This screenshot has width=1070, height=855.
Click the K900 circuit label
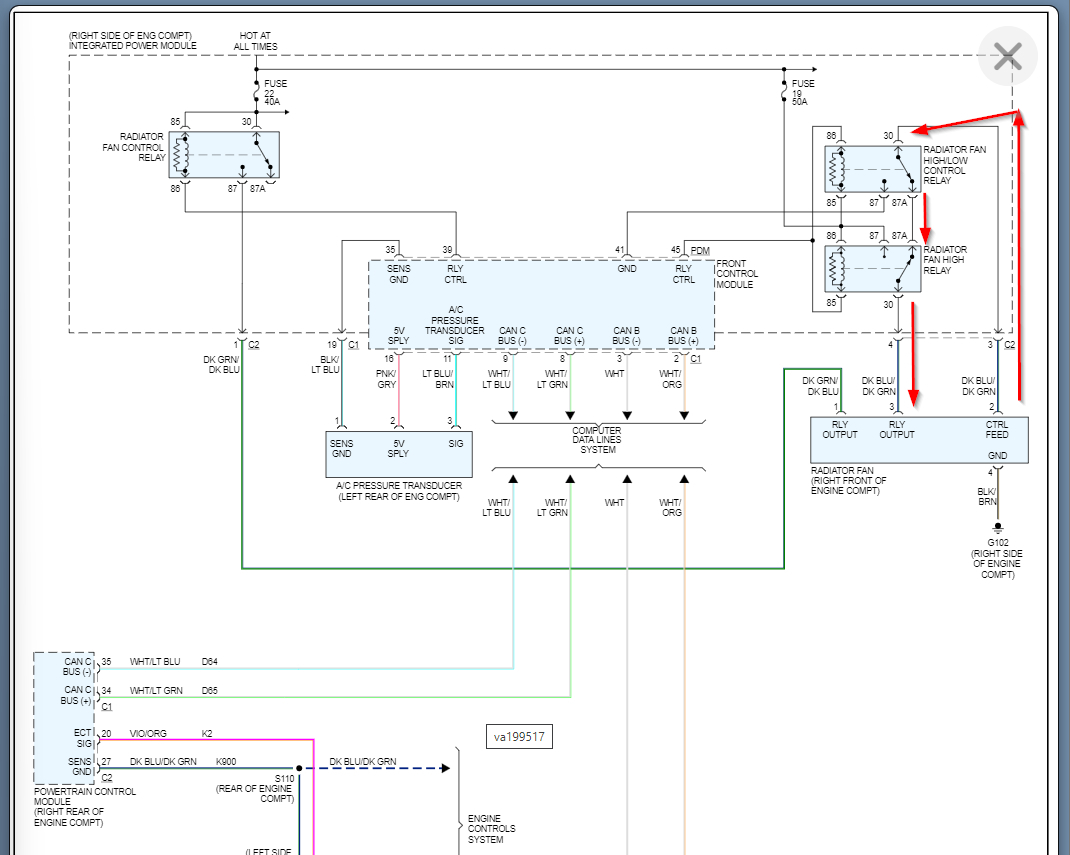227,762
